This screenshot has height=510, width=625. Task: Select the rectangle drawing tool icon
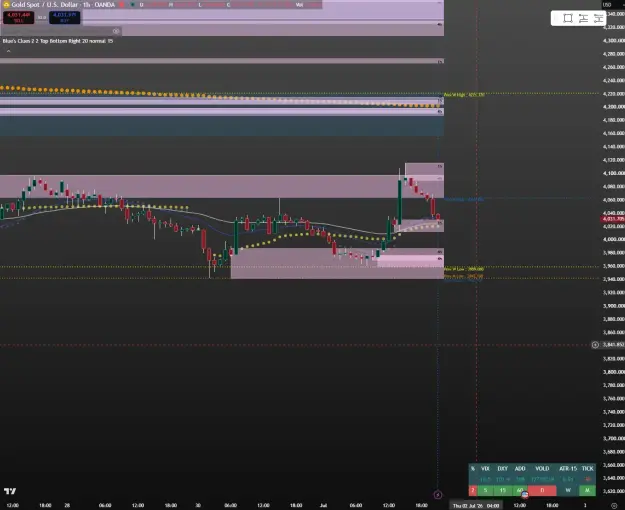point(568,18)
